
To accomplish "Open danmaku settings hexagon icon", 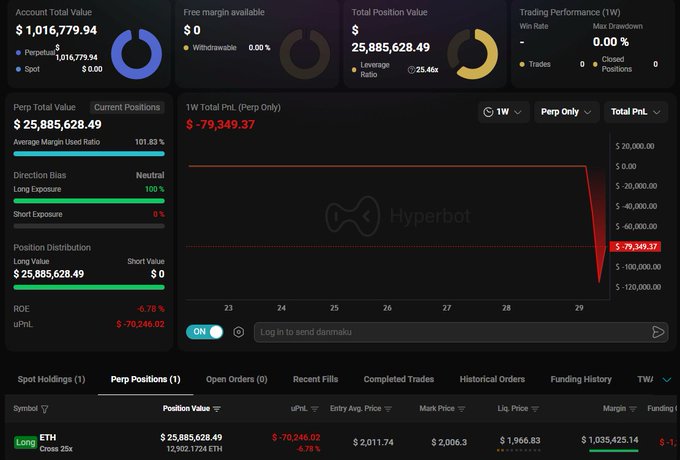I will tap(239, 332).
